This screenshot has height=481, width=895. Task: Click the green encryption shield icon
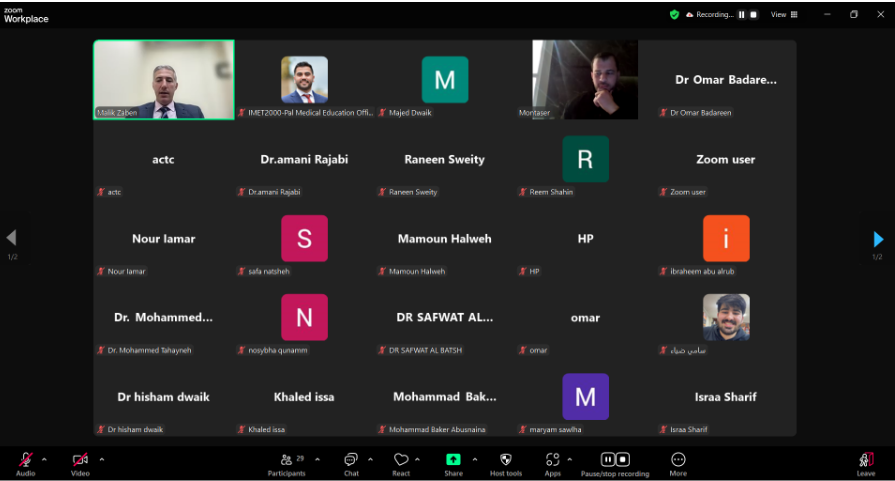click(x=675, y=15)
